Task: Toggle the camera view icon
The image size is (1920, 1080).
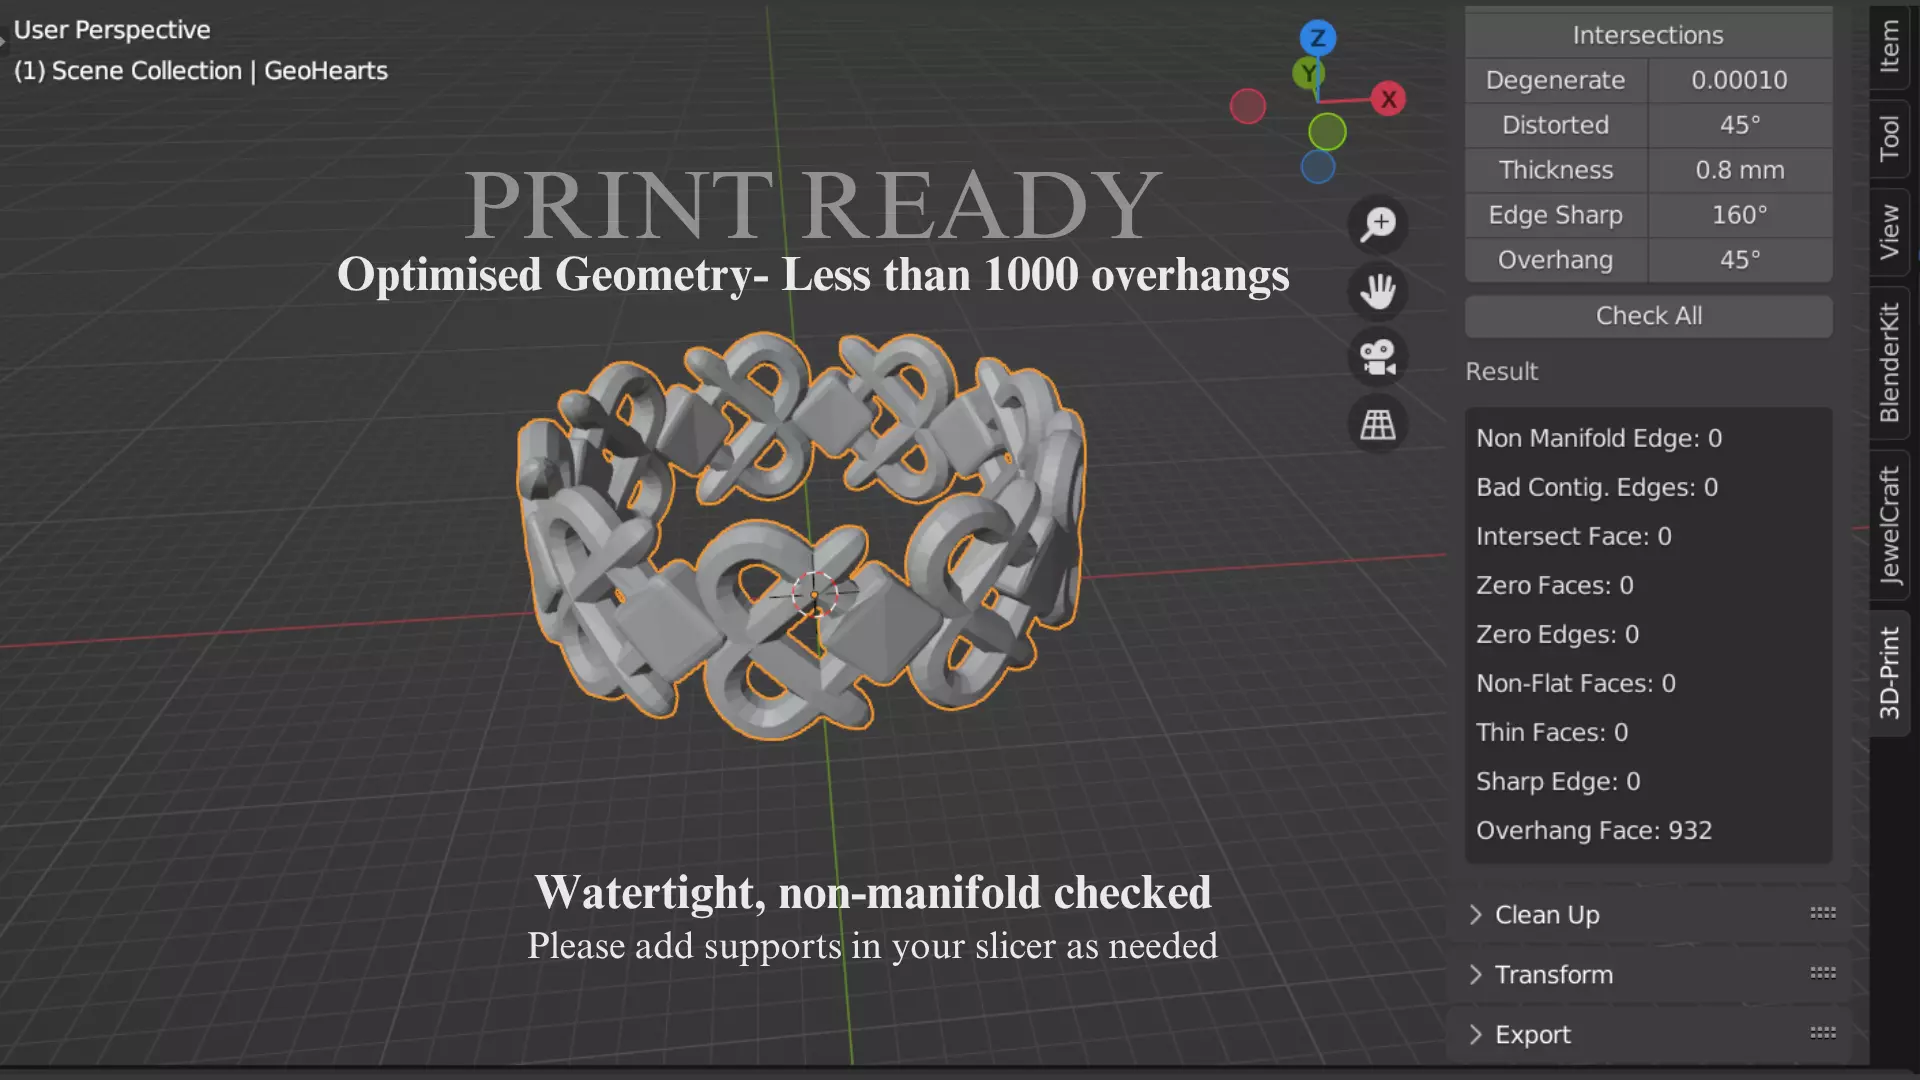Action: (1378, 357)
